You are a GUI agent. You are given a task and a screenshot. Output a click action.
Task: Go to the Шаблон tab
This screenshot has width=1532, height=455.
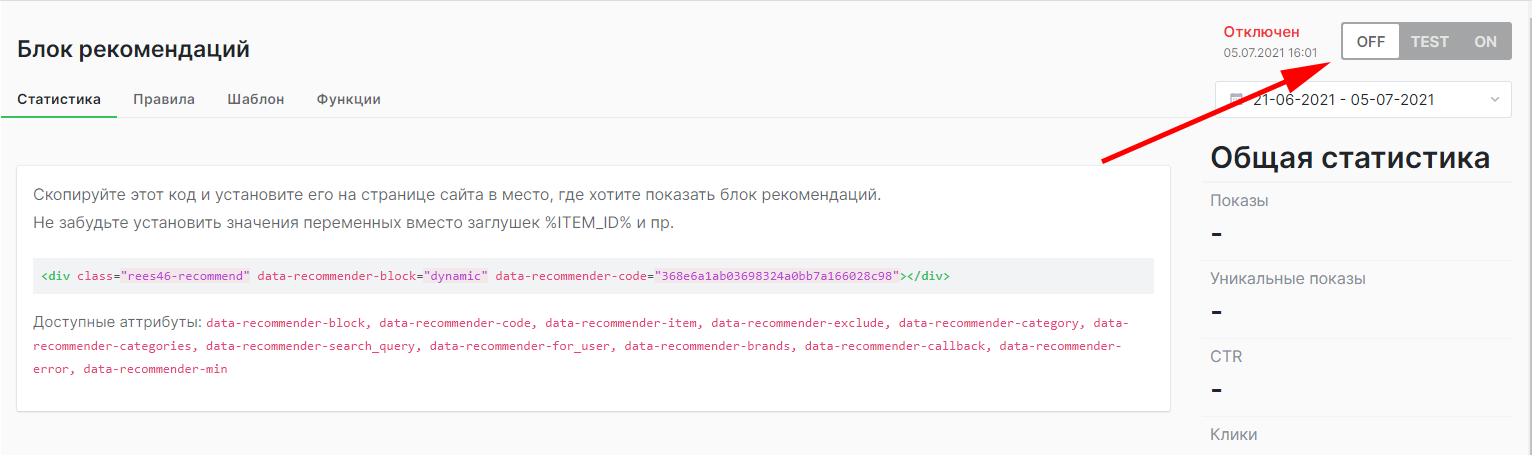[x=255, y=99]
